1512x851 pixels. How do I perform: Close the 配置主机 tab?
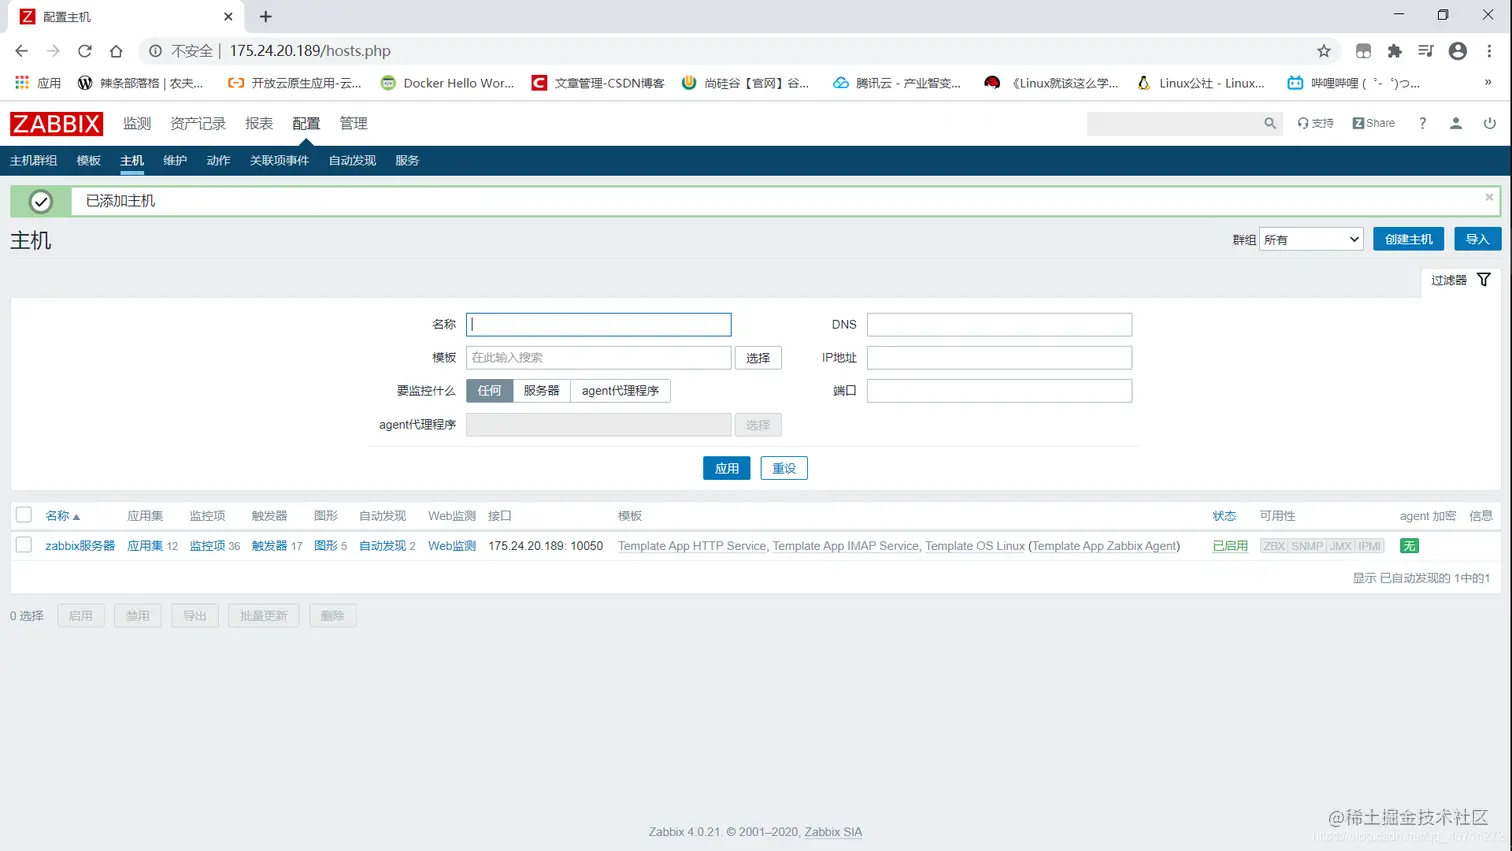point(228,16)
